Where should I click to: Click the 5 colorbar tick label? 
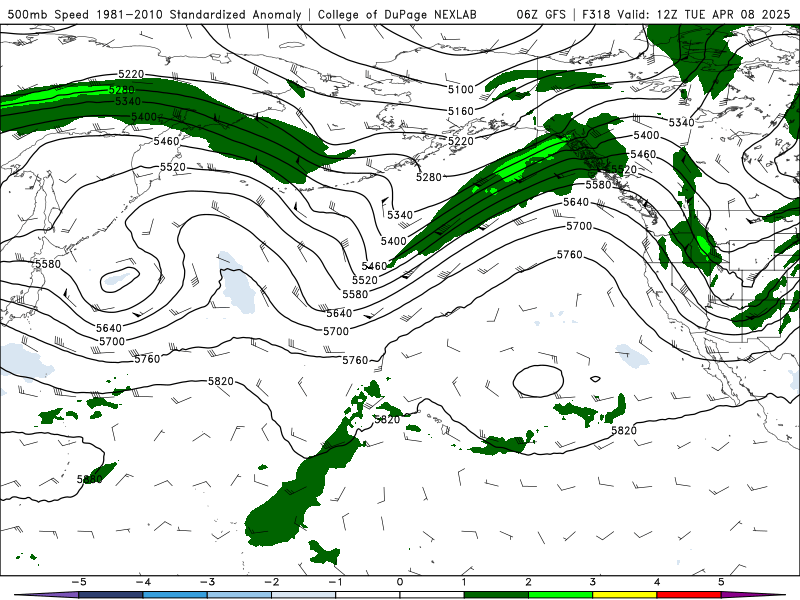[x=721, y=582]
